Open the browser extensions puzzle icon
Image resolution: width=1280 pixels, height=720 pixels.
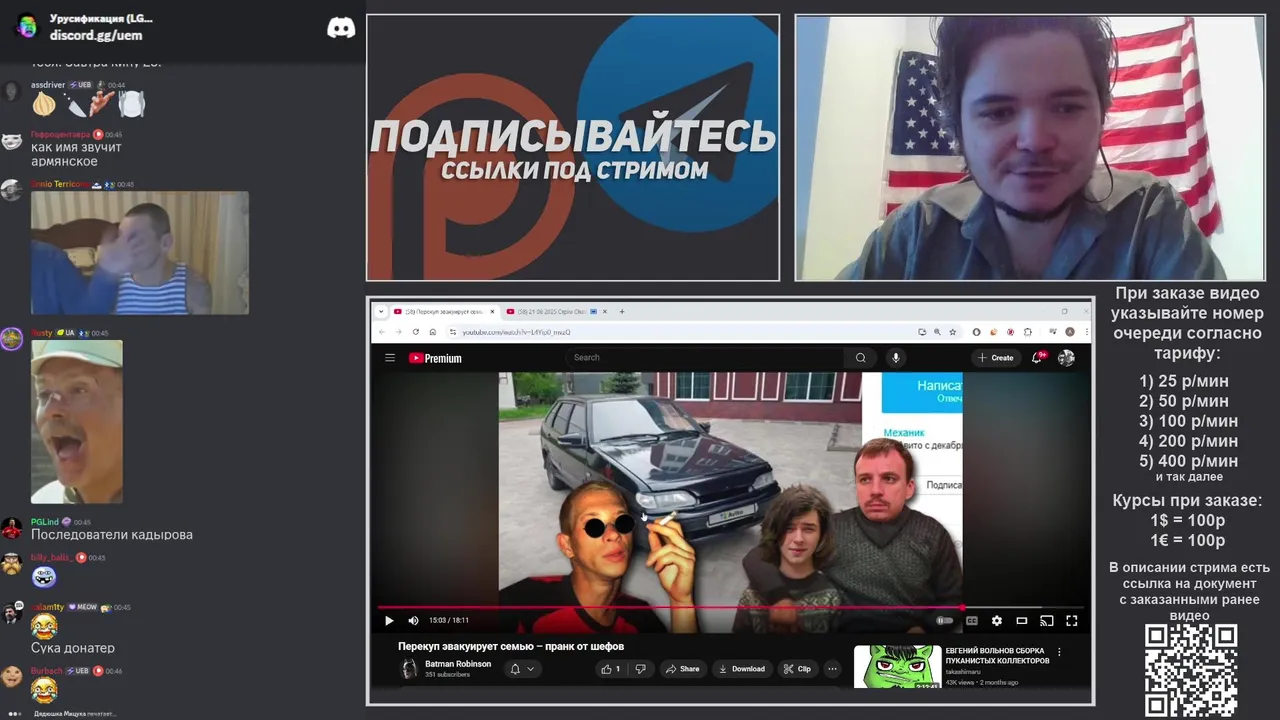coord(1028,332)
